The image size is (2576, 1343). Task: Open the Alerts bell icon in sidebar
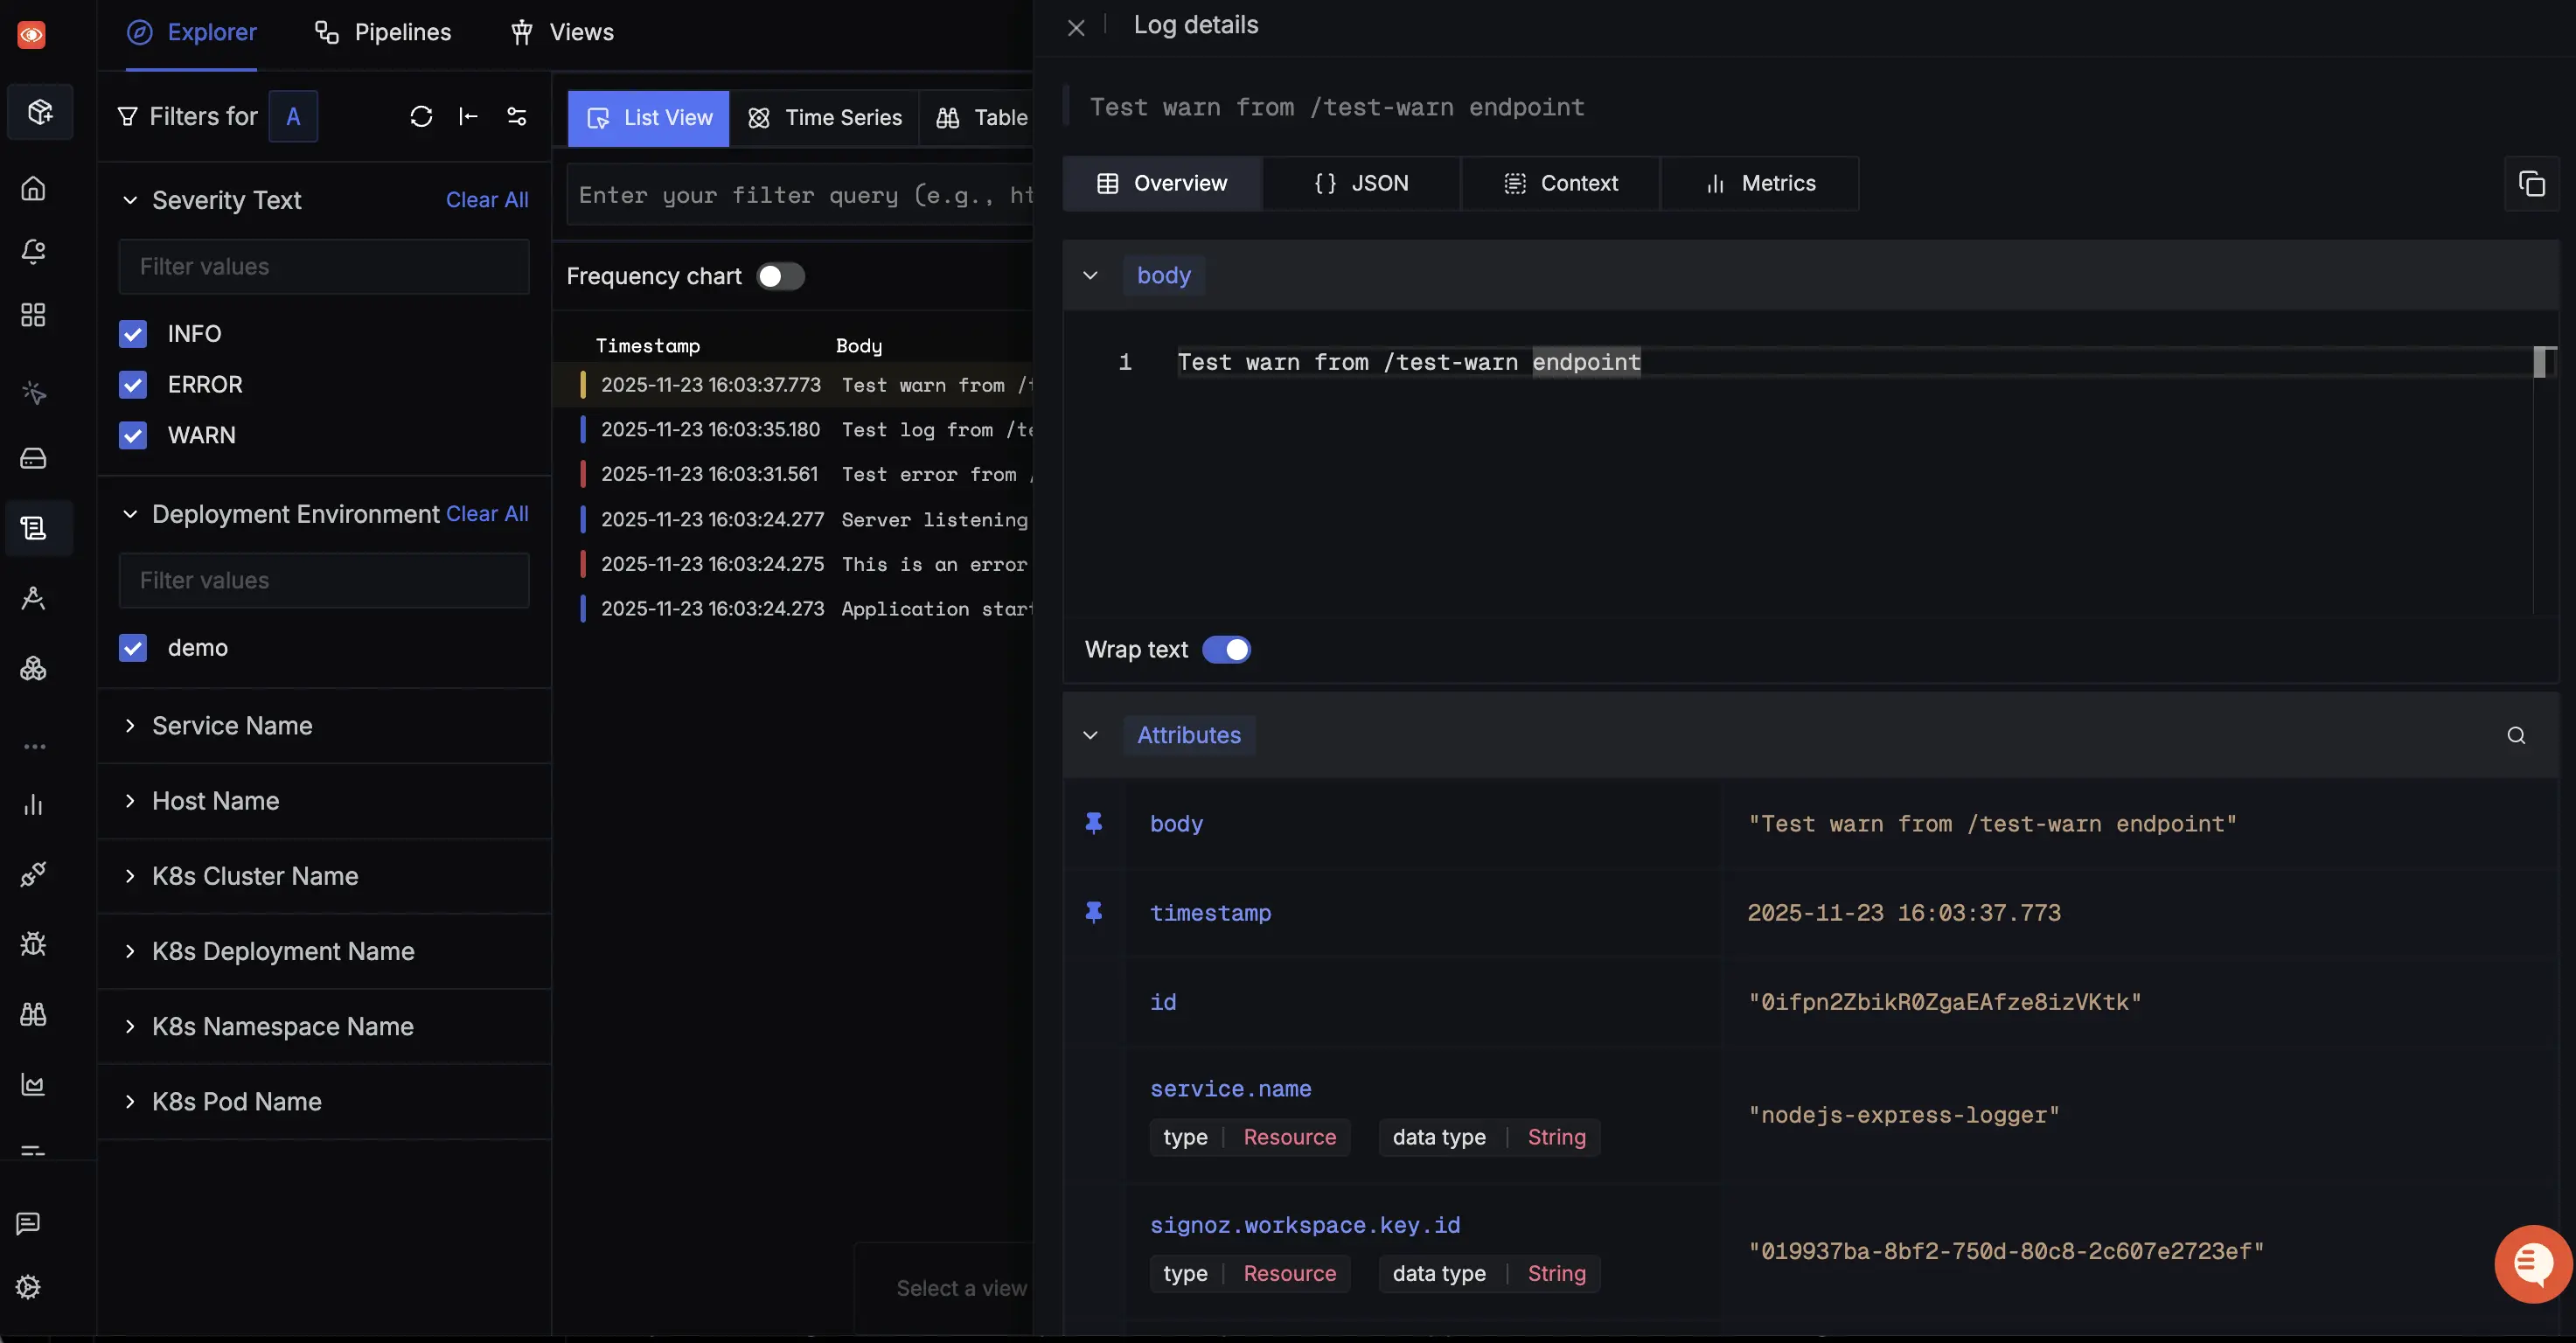click(x=33, y=252)
